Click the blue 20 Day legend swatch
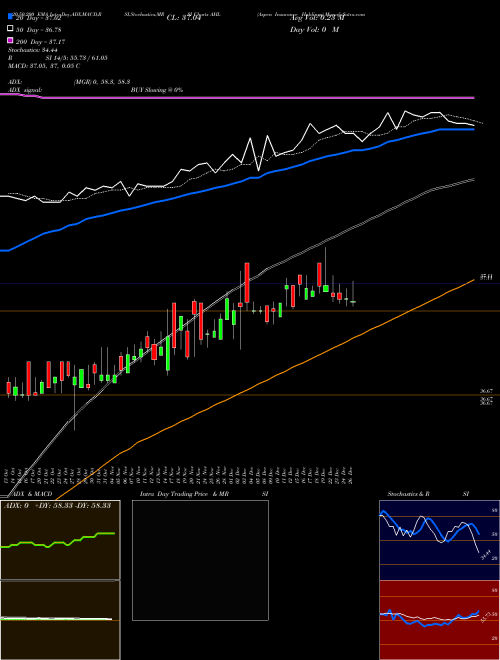Viewport: 500px width, 660px height. [x=10, y=16]
